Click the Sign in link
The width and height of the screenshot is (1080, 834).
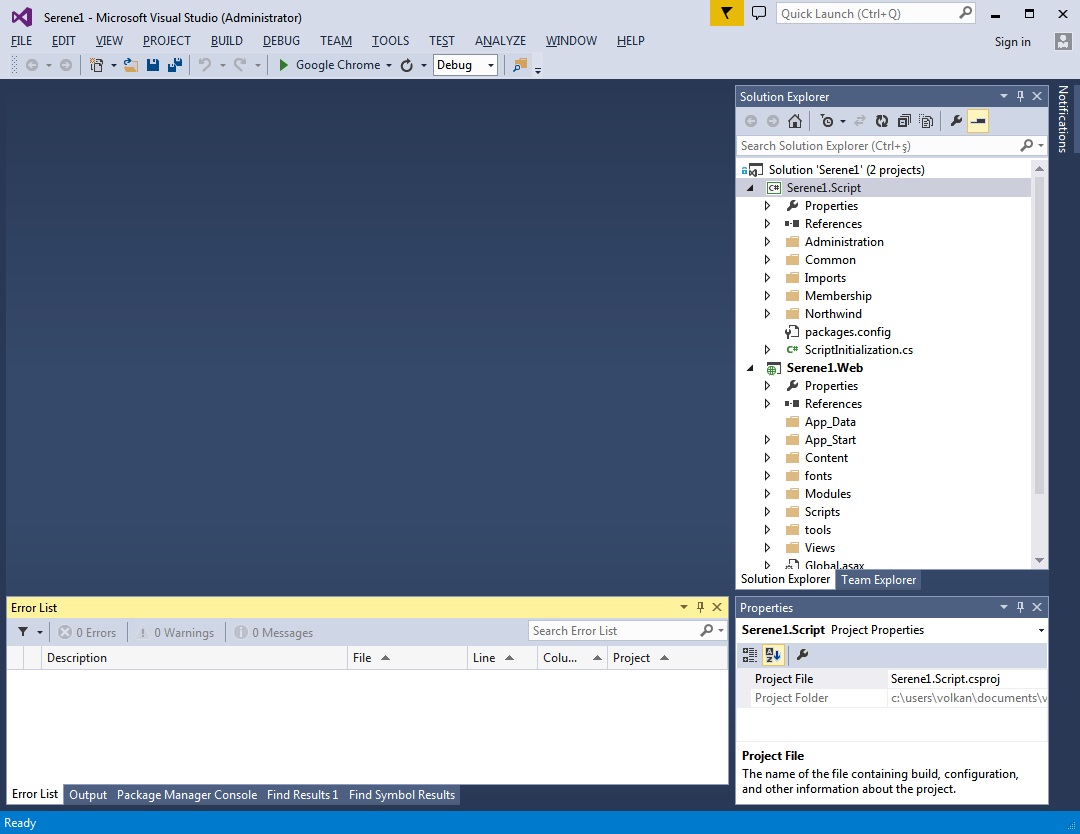(x=1012, y=42)
